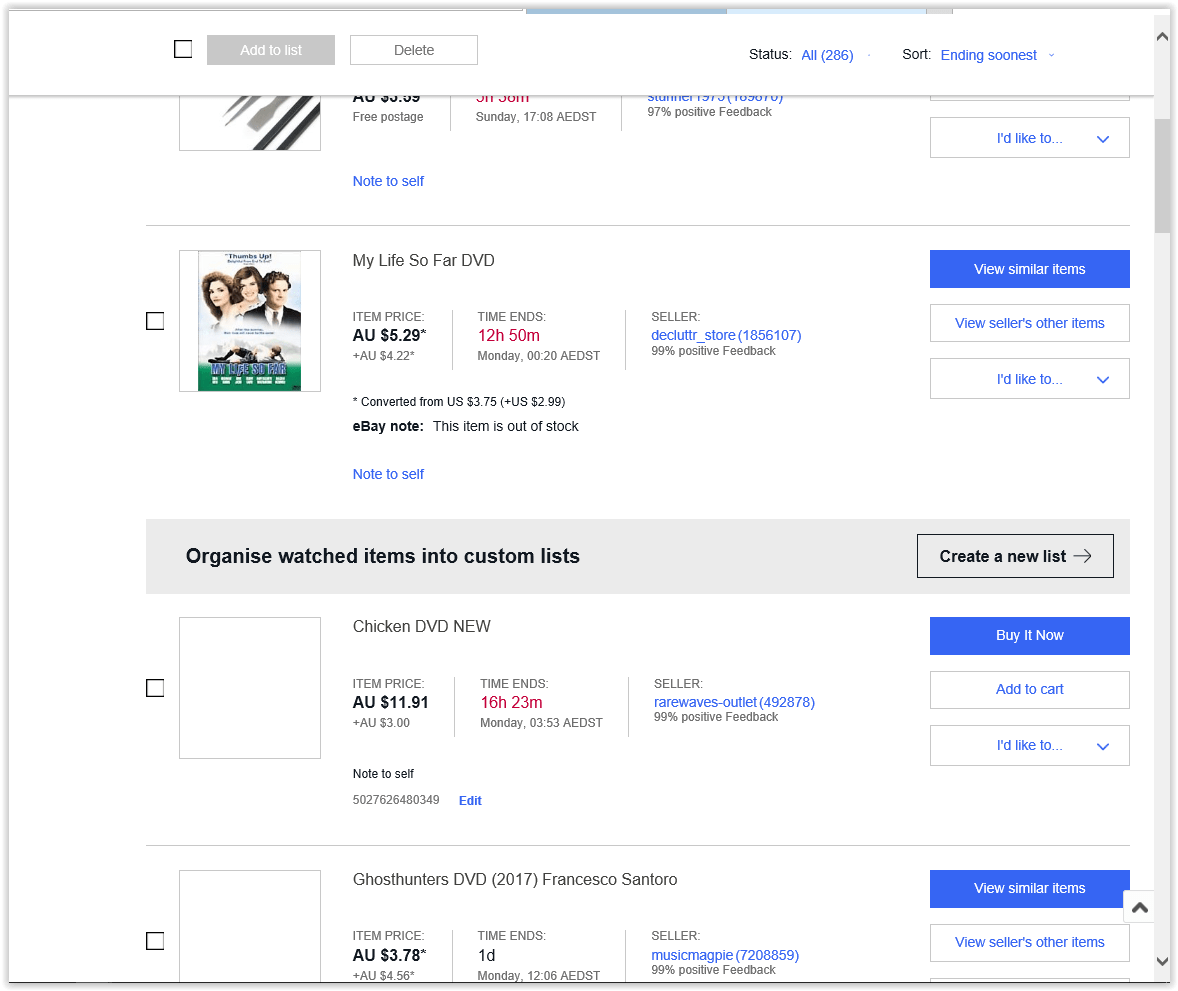Screen dimensions: 1178x991
Task: Open seller decluttr_store profile link
Action: pos(693,335)
